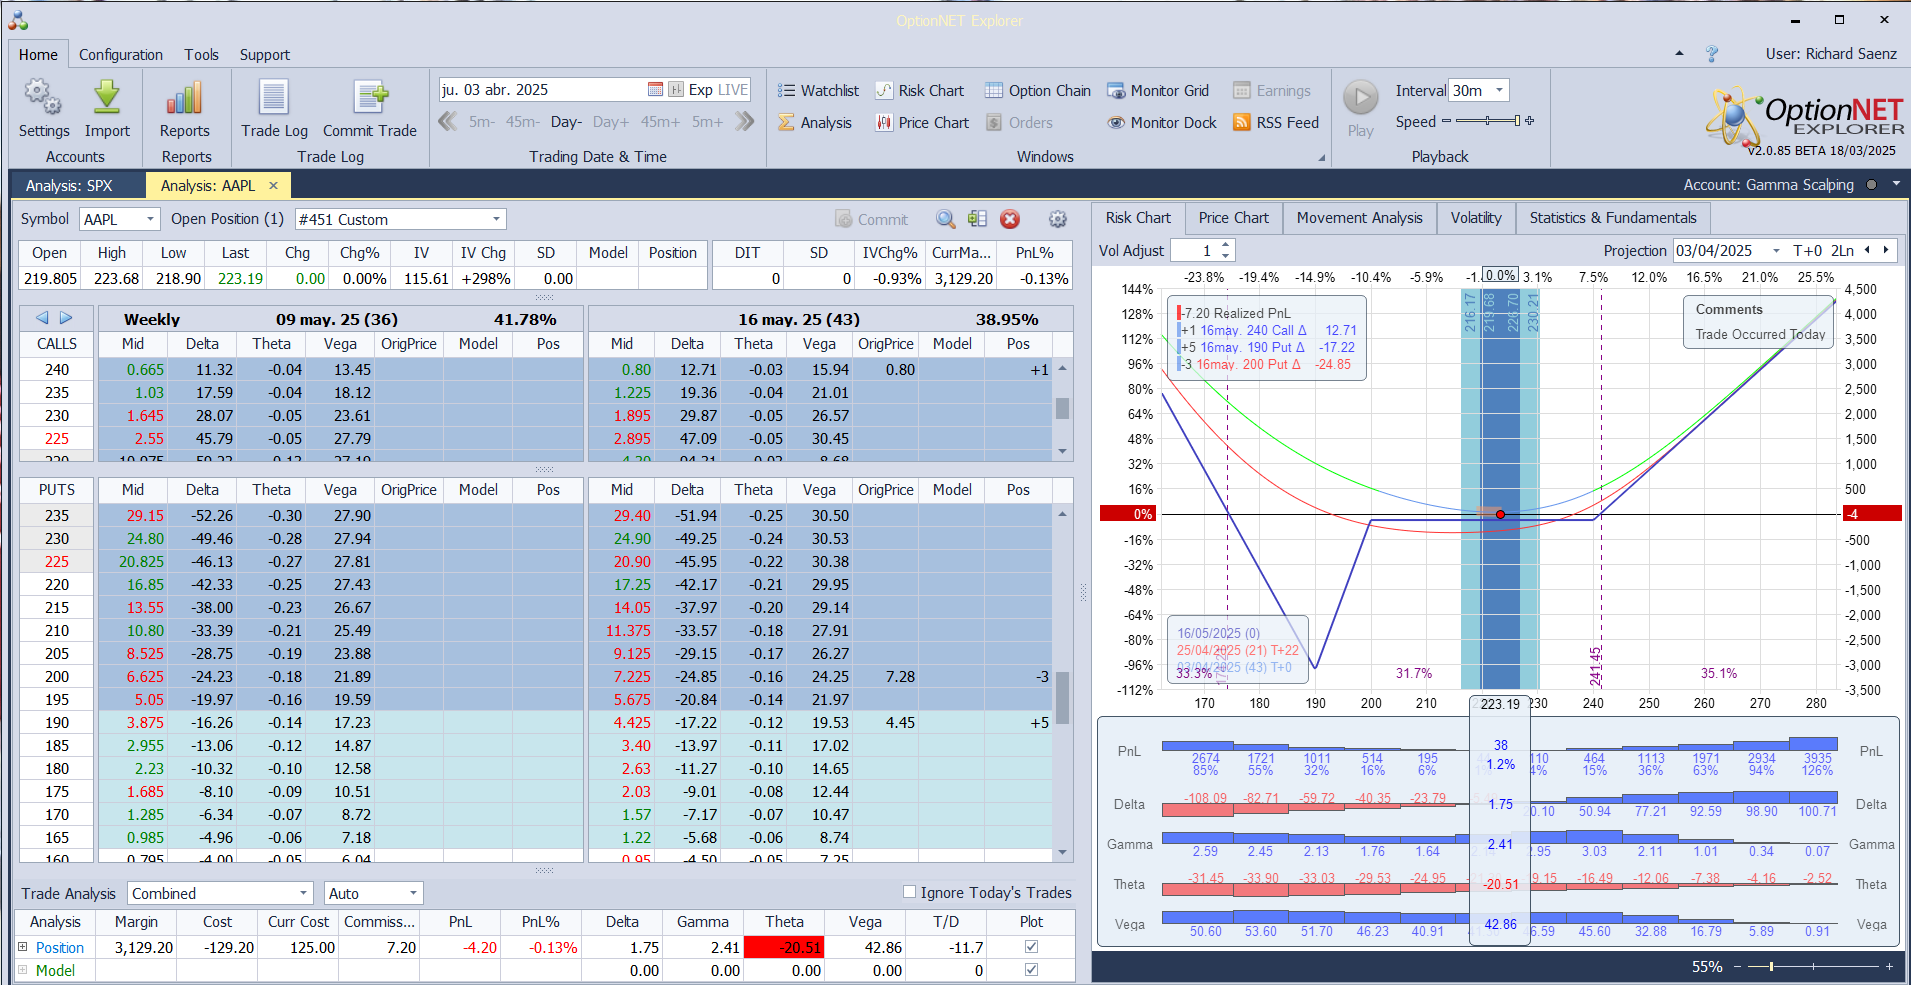The width and height of the screenshot is (1911, 985).
Task: Expand the Model row in analysis table
Action: point(23,970)
